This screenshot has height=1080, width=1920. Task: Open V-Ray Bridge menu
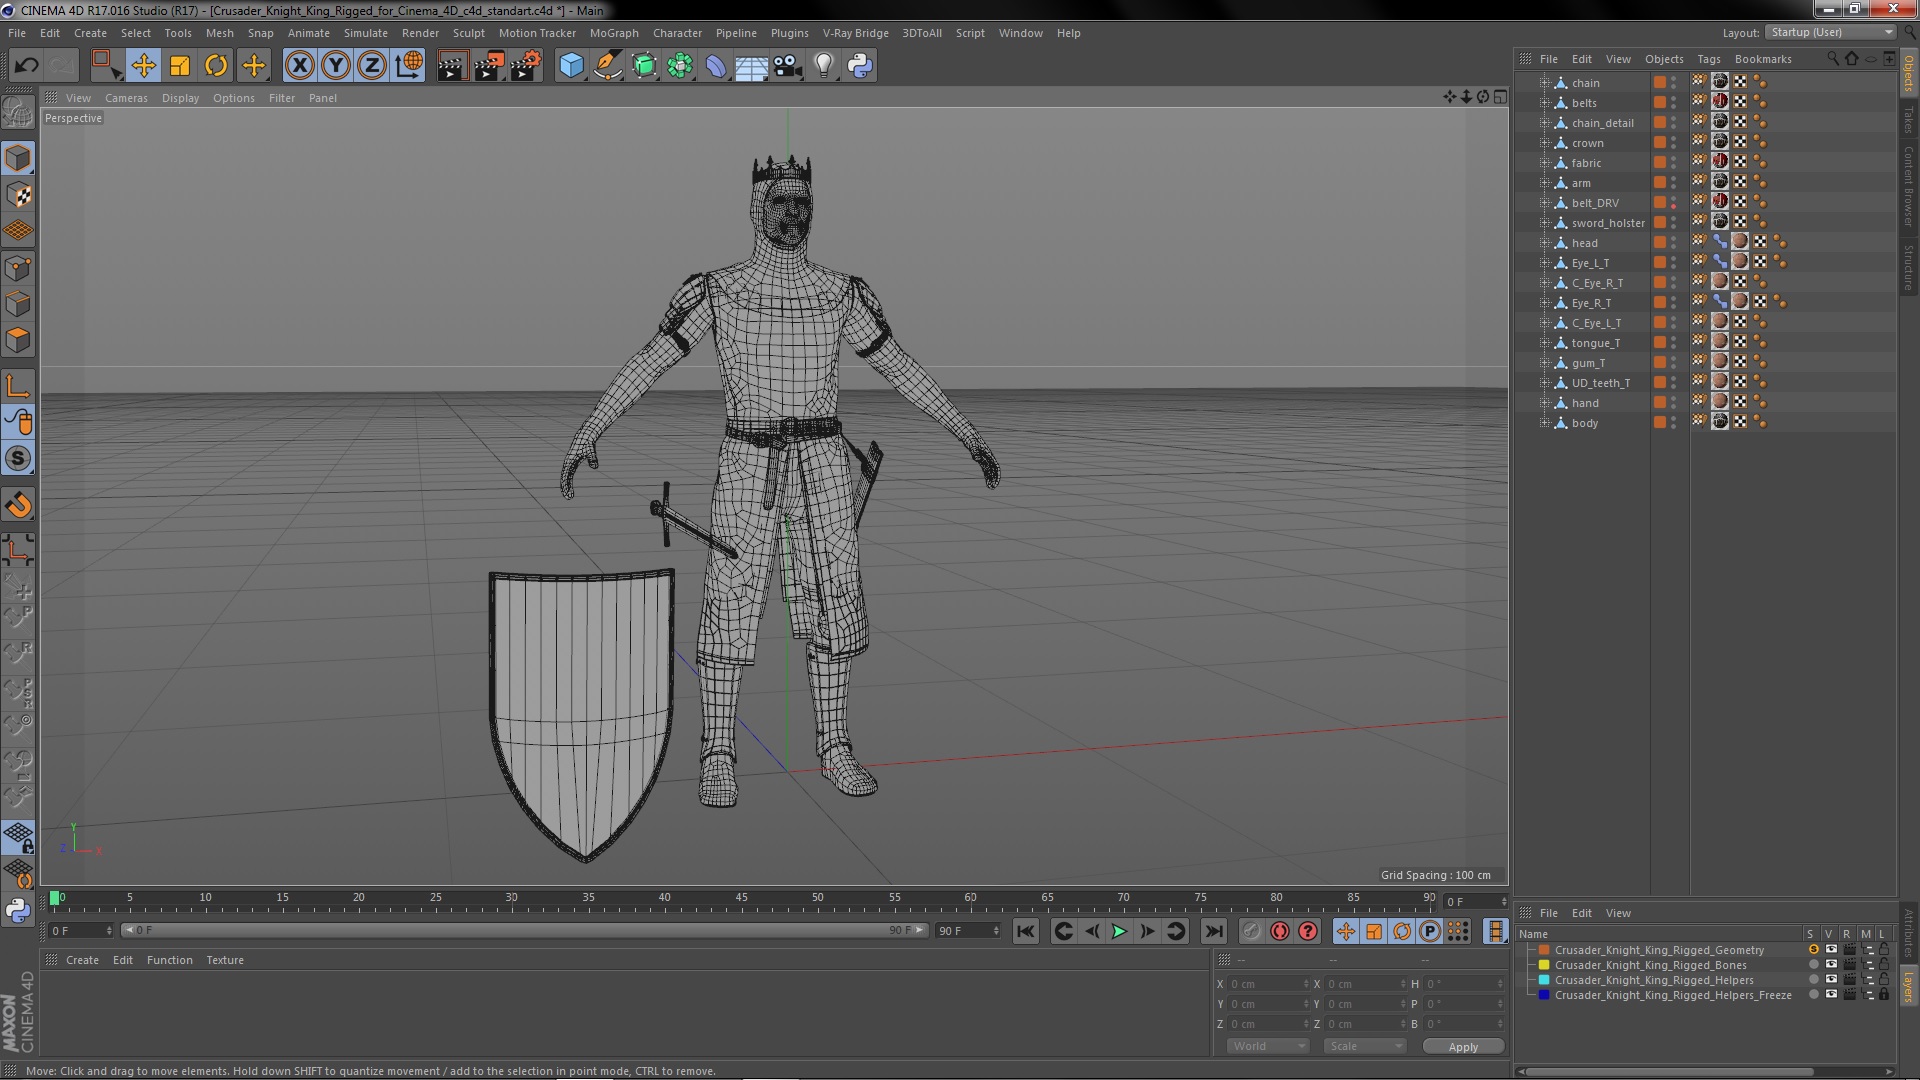[x=855, y=33]
